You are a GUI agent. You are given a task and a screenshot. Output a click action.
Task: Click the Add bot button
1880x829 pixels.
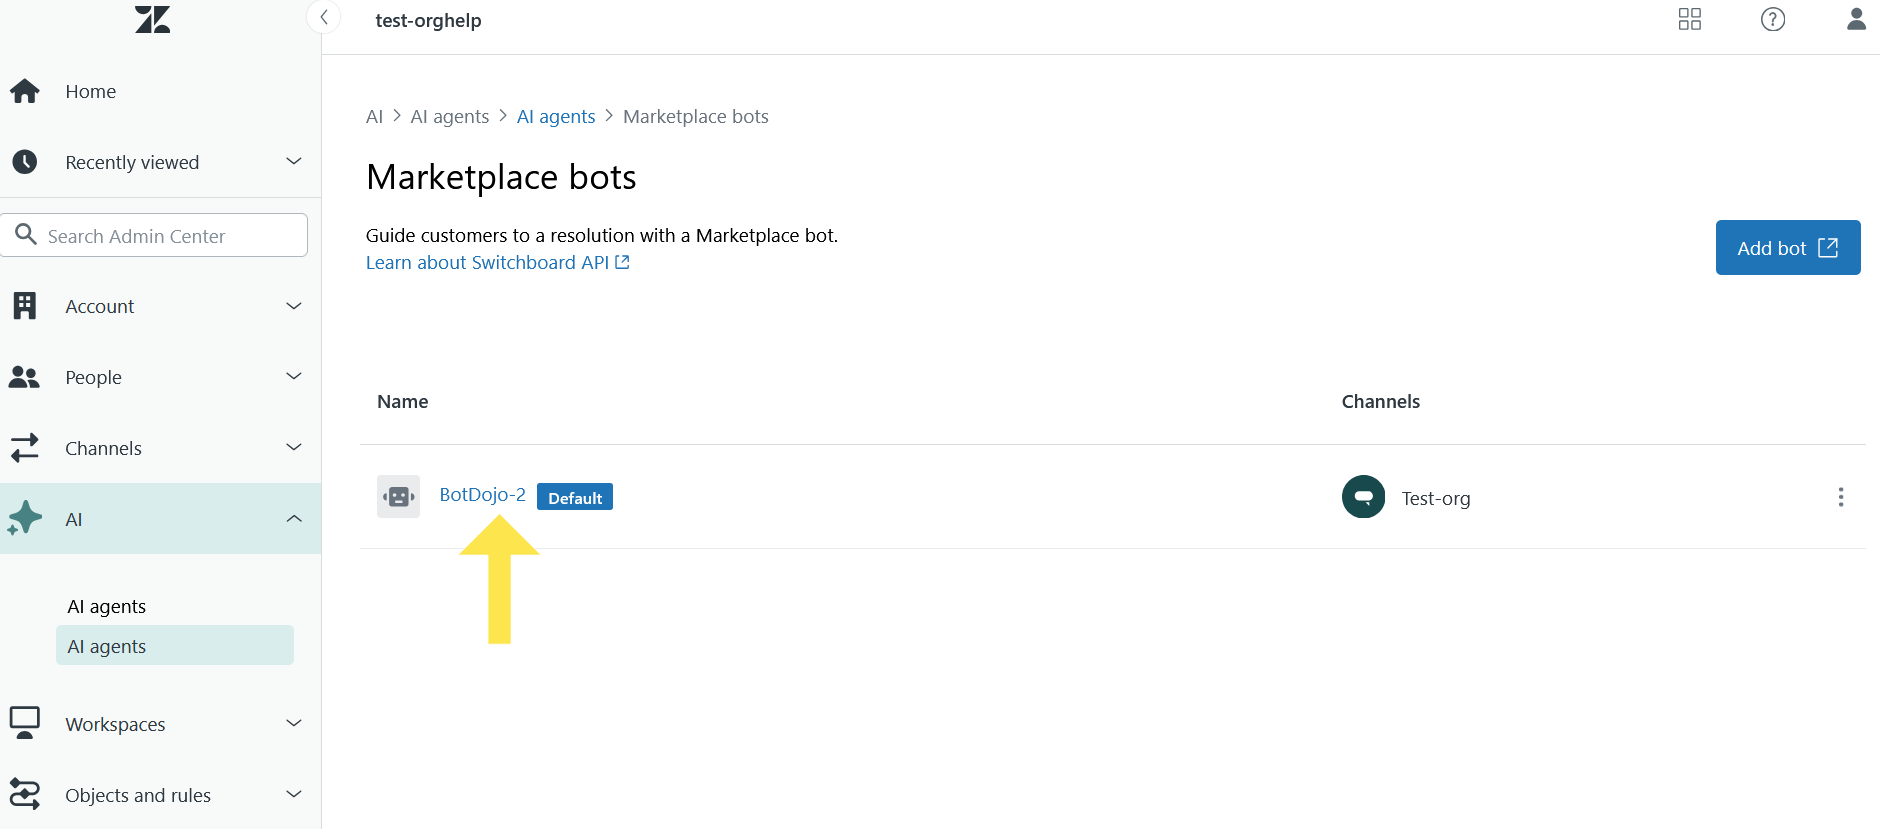(x=1787, y=248)
